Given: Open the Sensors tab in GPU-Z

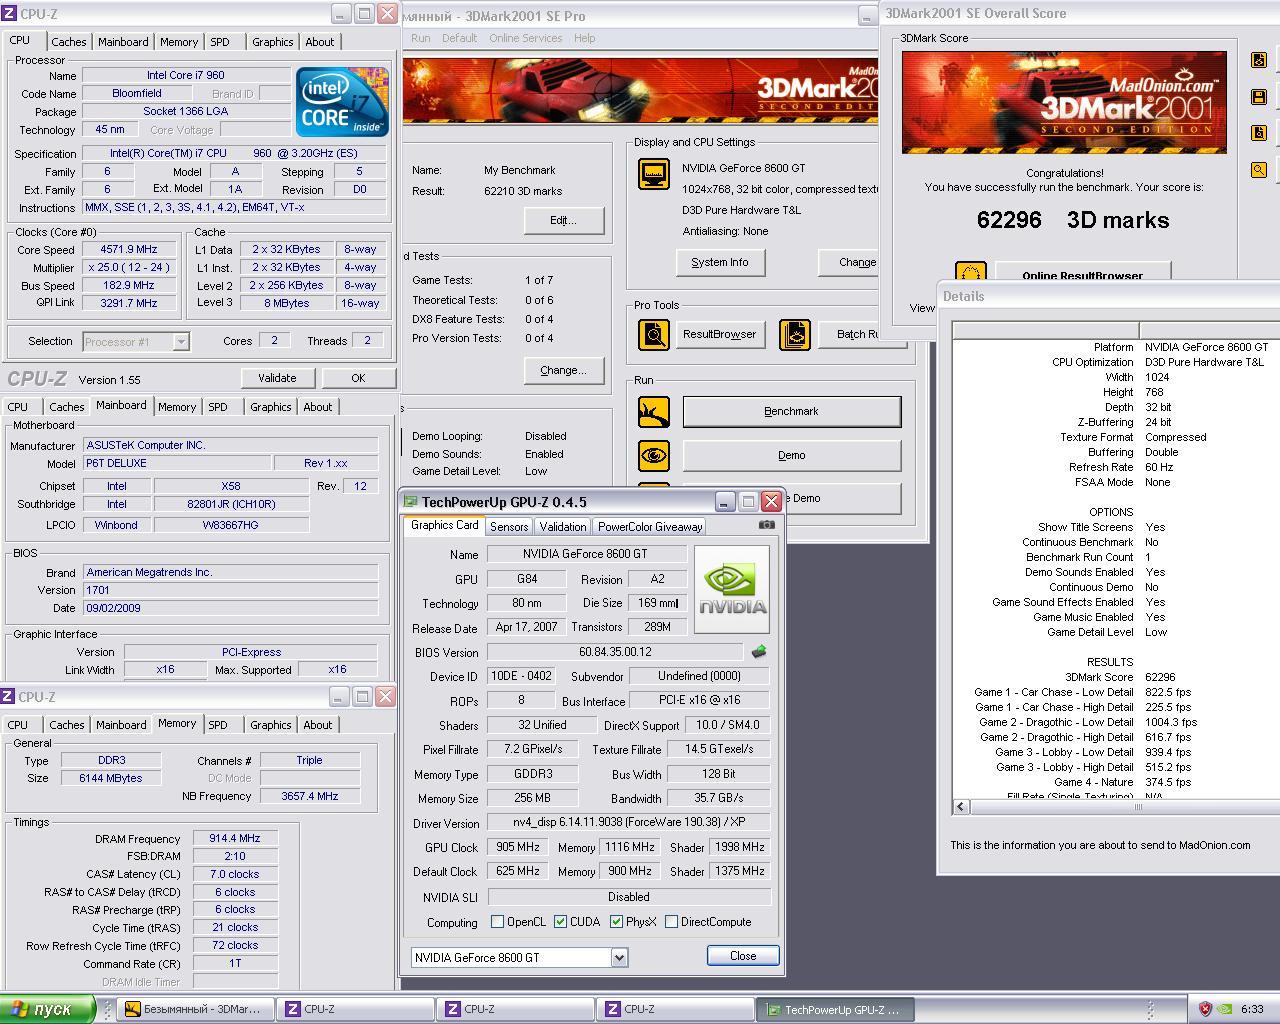Looking at the screenshot, I should click(509, 526).
